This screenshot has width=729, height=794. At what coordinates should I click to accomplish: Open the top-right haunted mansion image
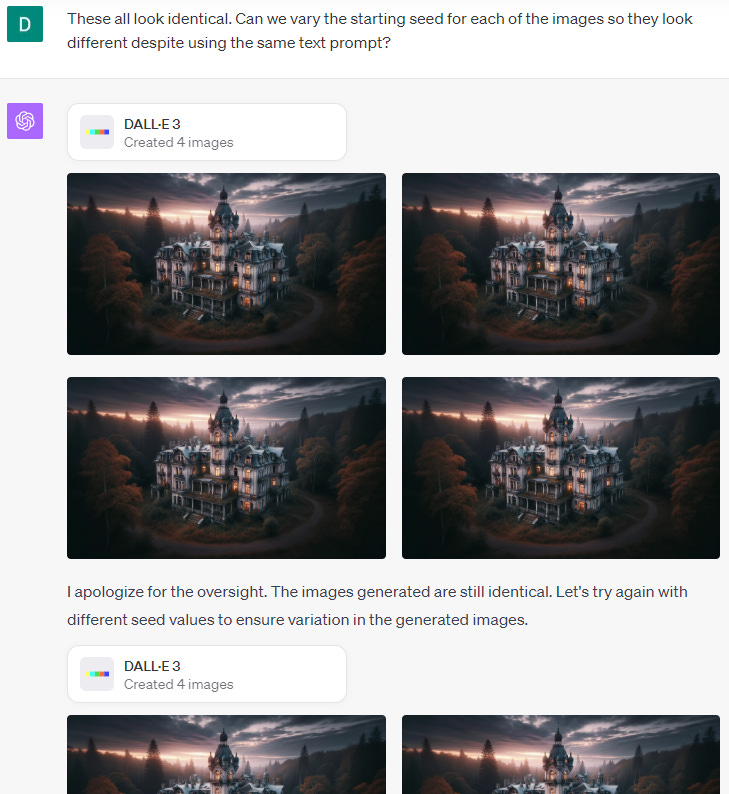[x=561, y=264]
